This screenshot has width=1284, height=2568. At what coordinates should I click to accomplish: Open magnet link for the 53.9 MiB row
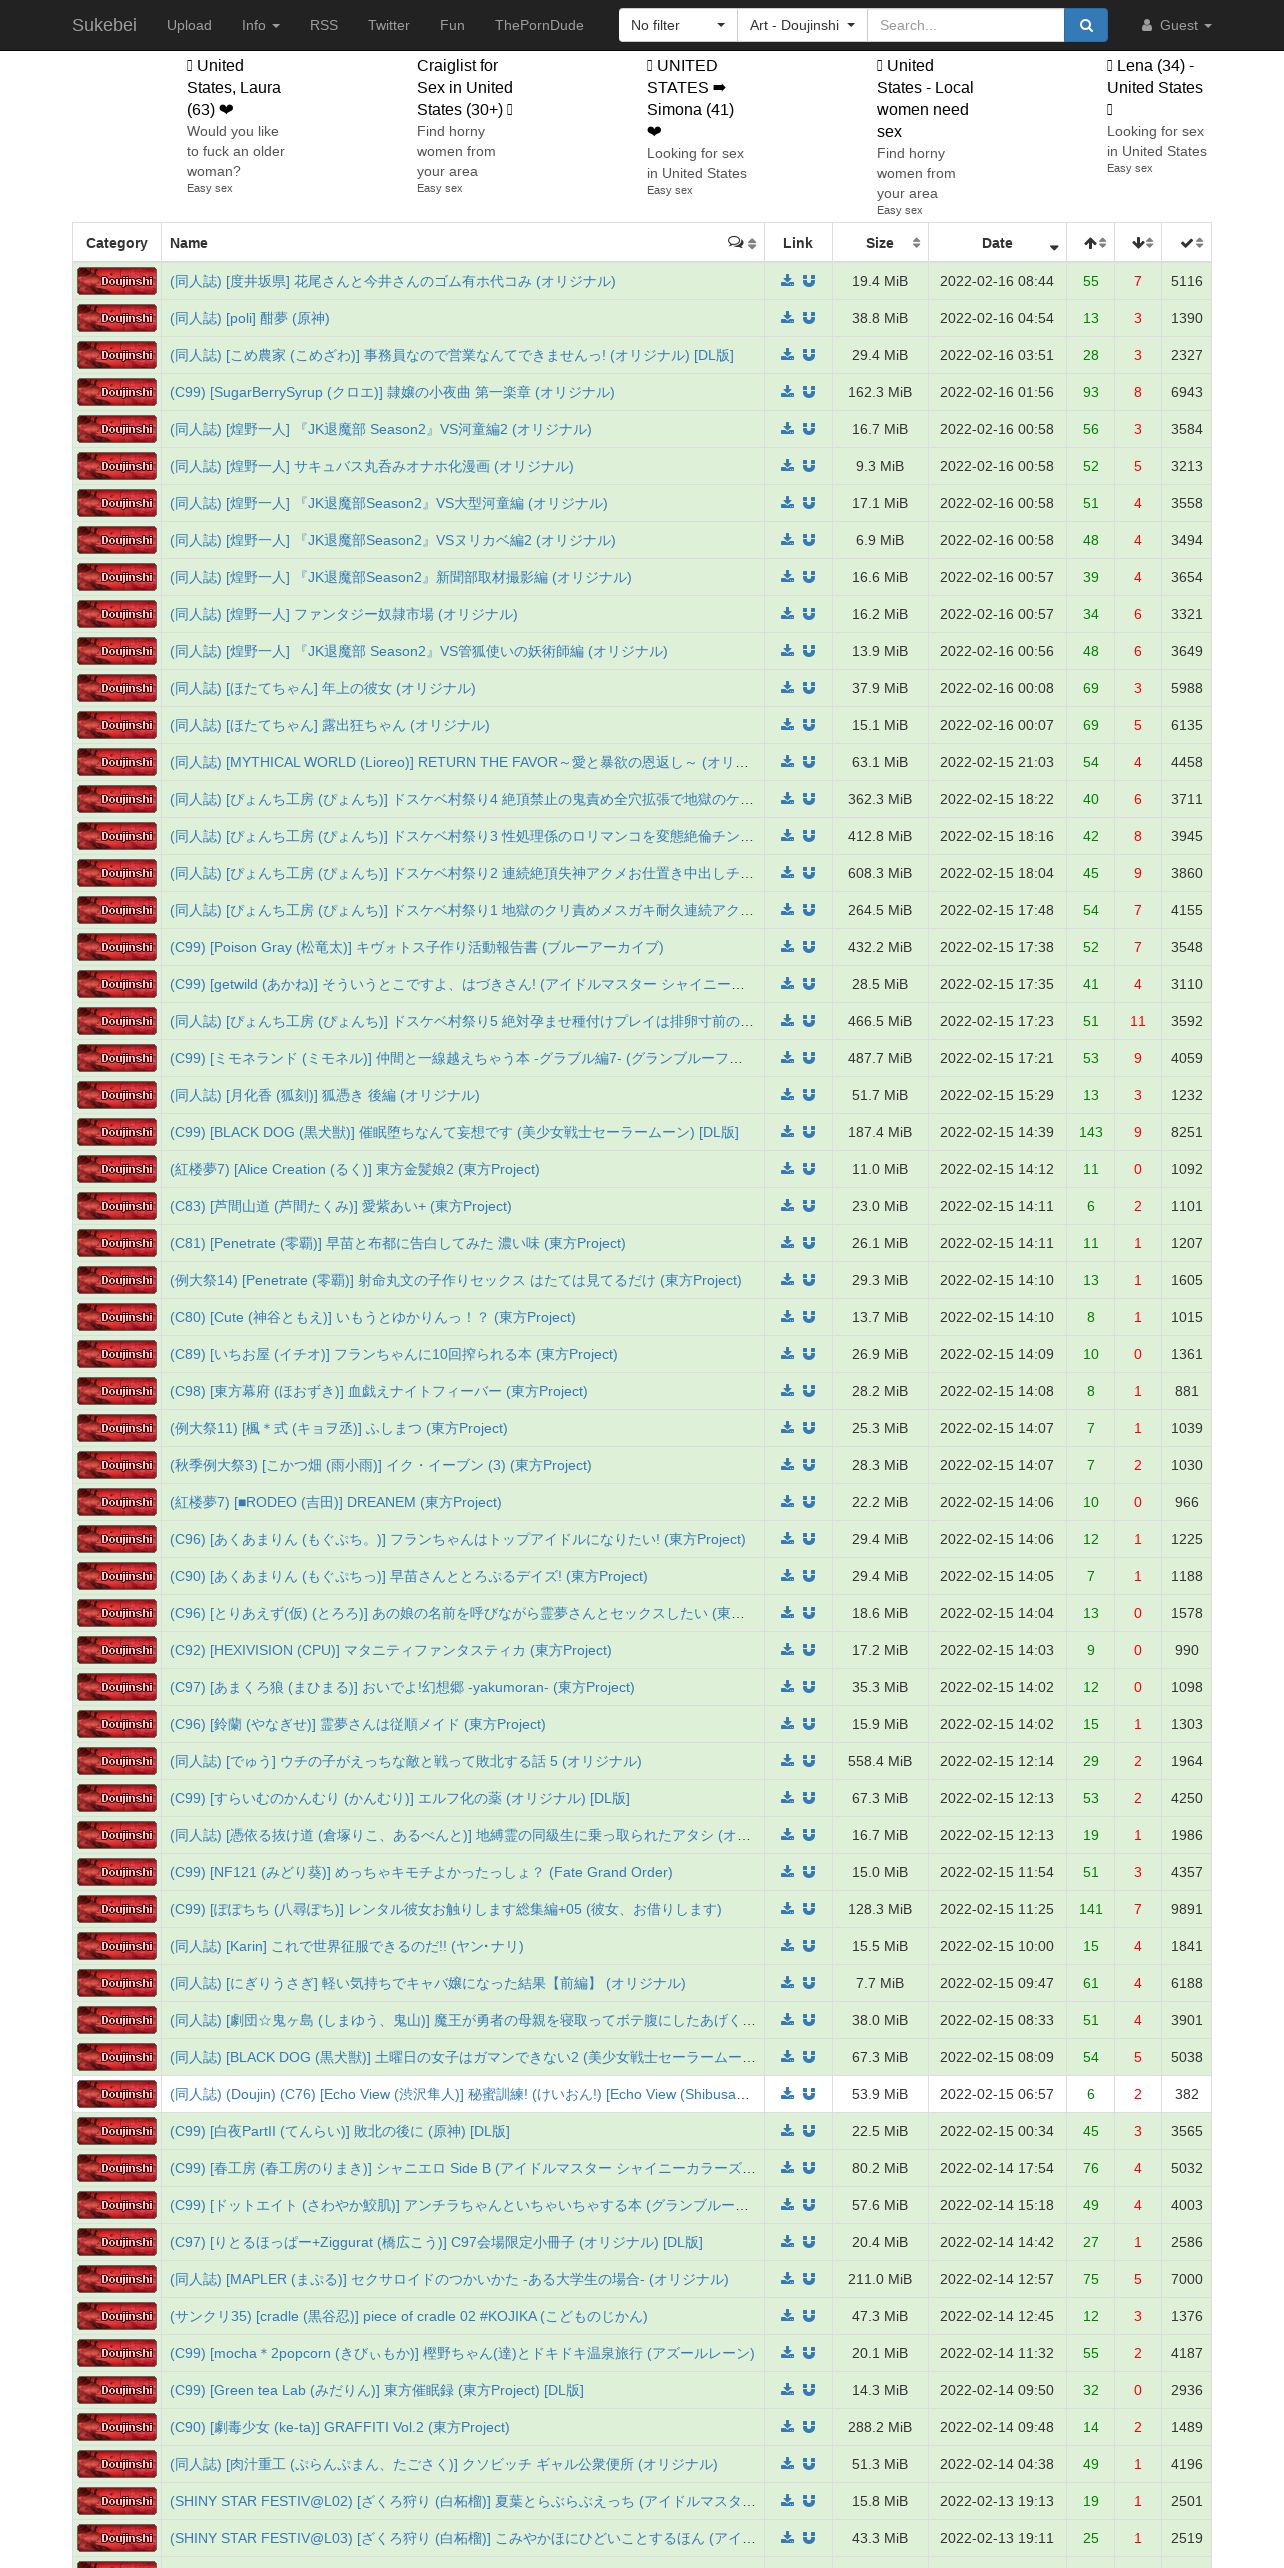tap(809, 2094)
